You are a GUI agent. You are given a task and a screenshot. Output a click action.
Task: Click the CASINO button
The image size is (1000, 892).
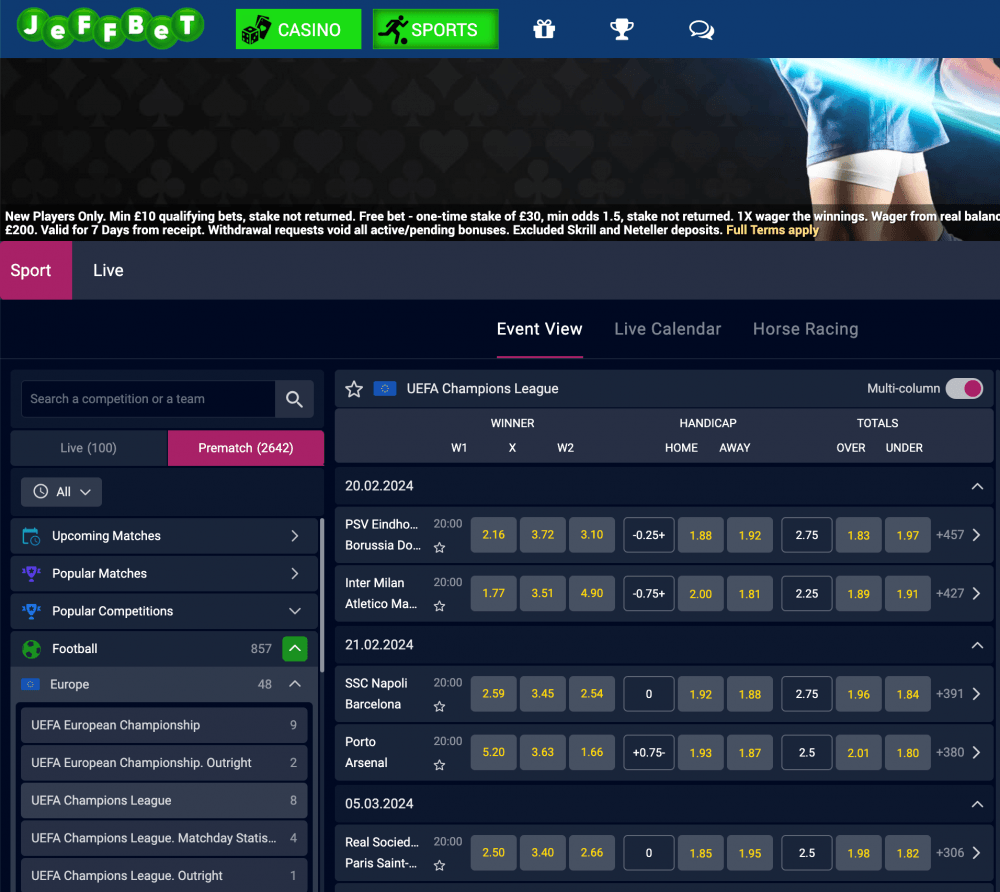(298, 29)
